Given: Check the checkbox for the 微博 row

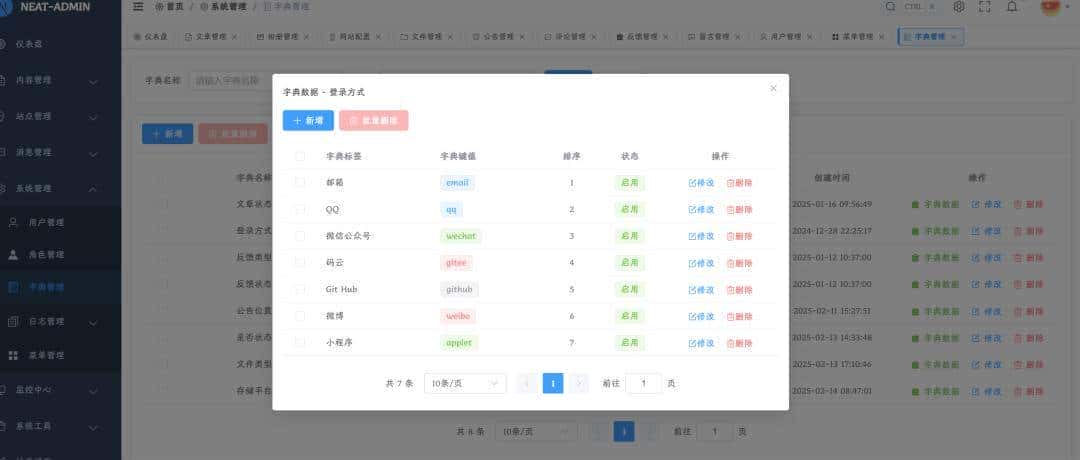Looking at the screenshot, I should click(300, 315).
